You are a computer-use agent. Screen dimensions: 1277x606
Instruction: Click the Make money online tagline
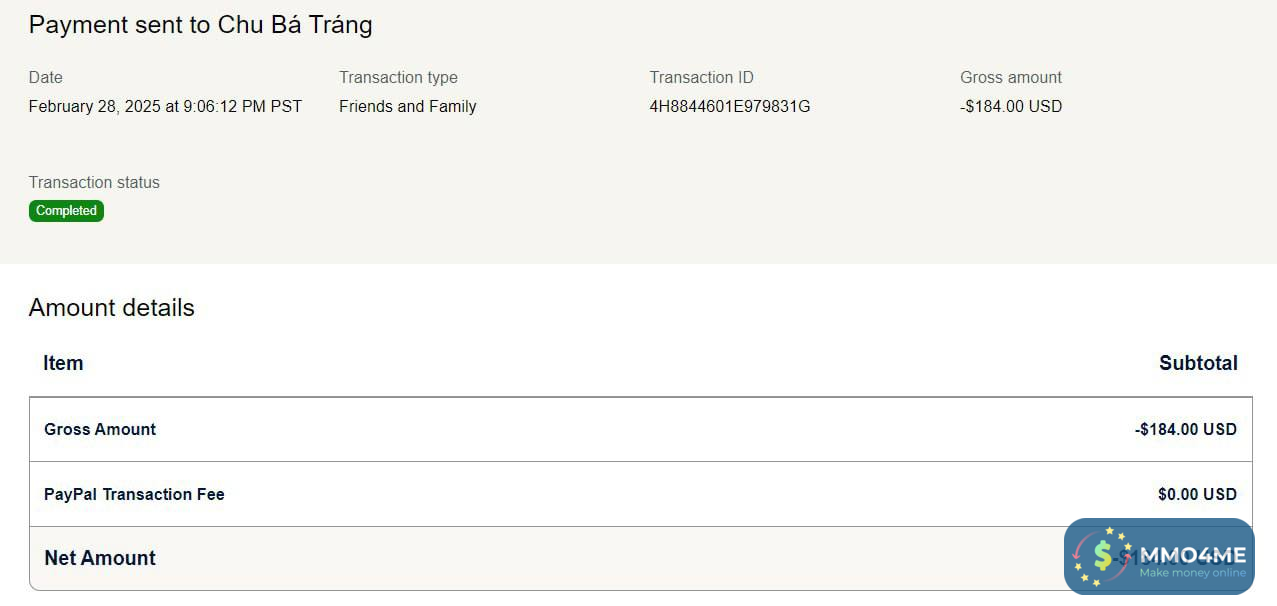pyautogui.click(x=1192, y=573)
